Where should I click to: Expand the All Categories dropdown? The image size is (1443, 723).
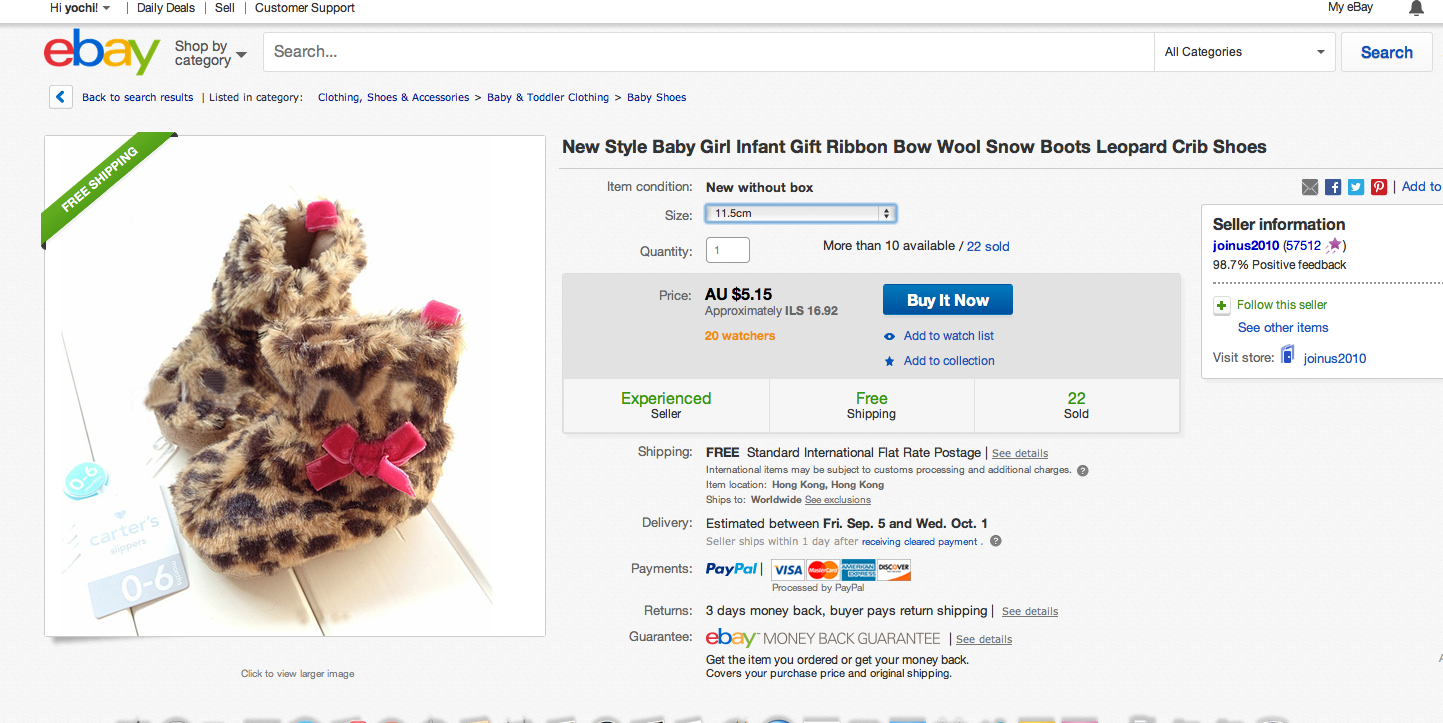pyautogui.click(x=1244, y=52)
